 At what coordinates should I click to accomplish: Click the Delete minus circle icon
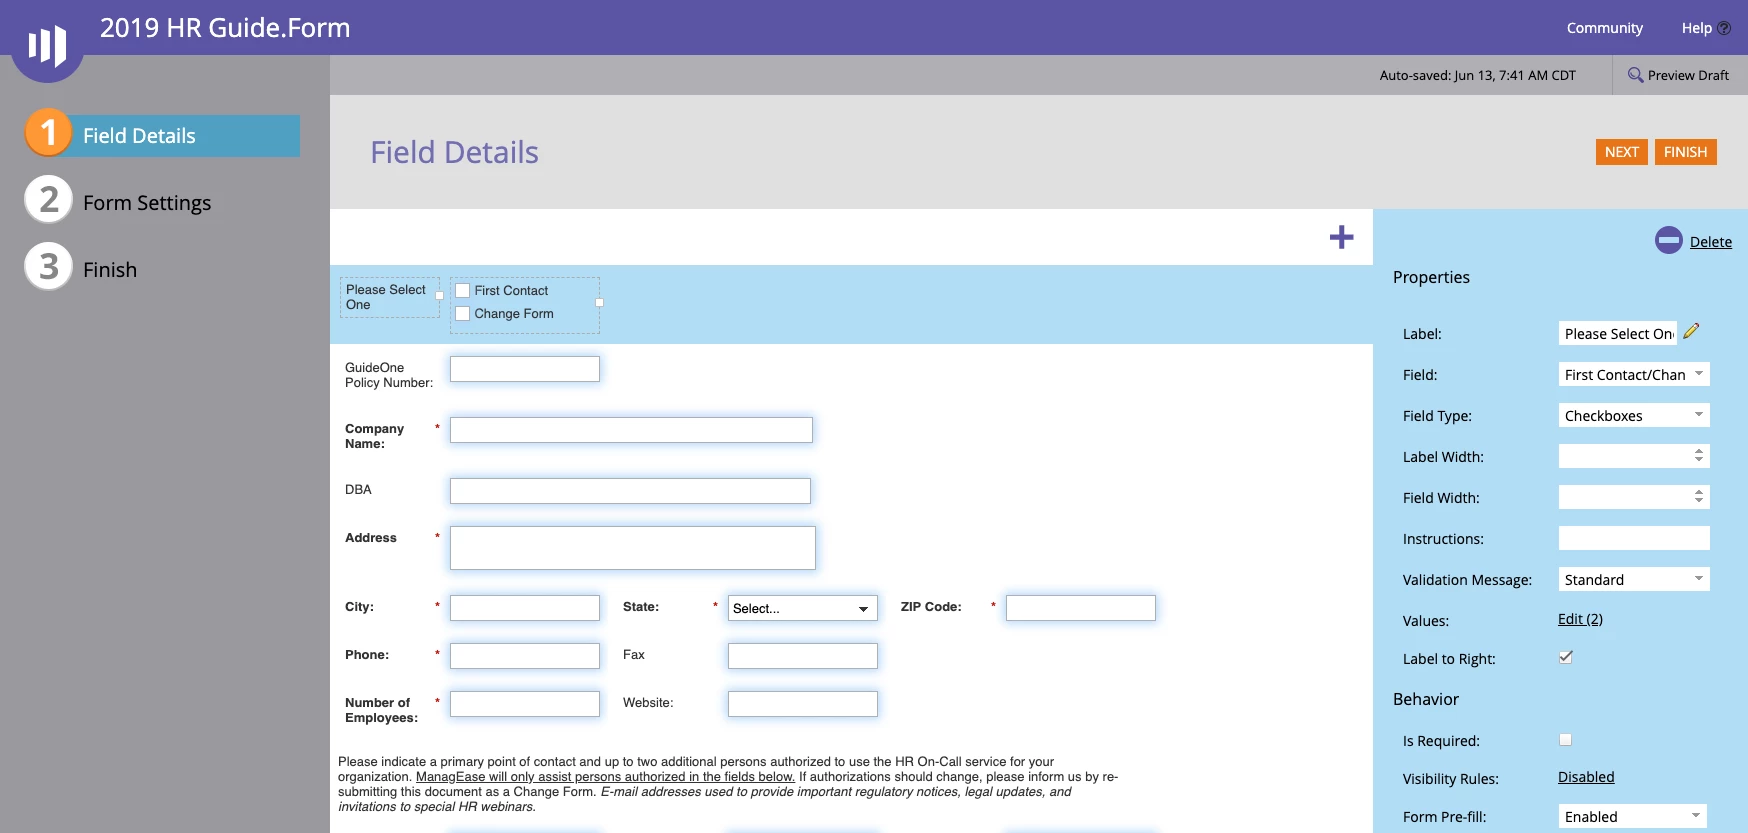pyautogui.click(x=1669, y=240)
